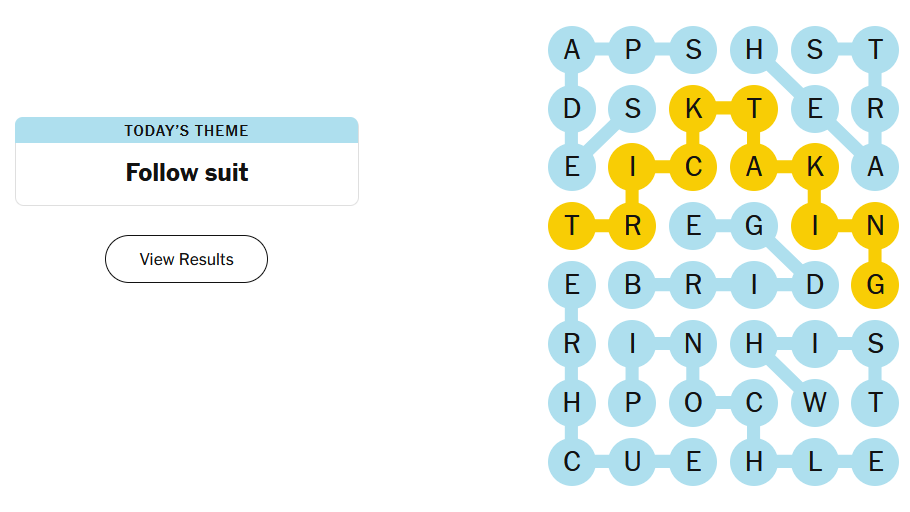Screen dimensions: 910x512
Task: Tap the yellow I linked to yellow N
Action: click(815, 226)
